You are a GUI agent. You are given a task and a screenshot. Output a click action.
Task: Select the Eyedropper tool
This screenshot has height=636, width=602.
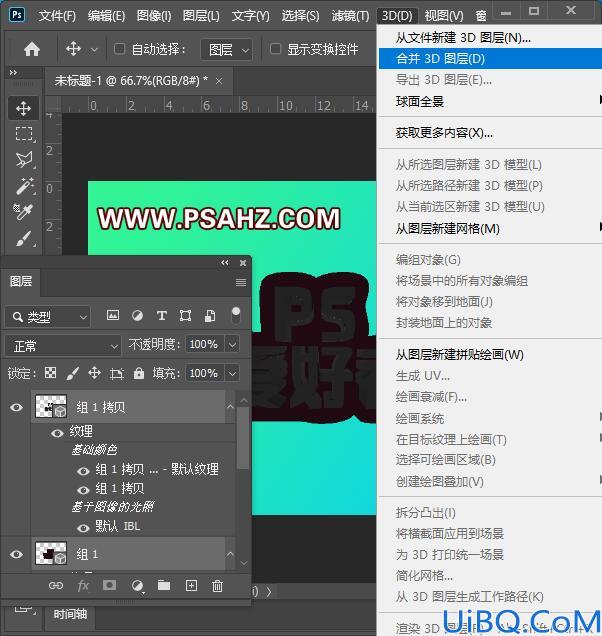23,212
